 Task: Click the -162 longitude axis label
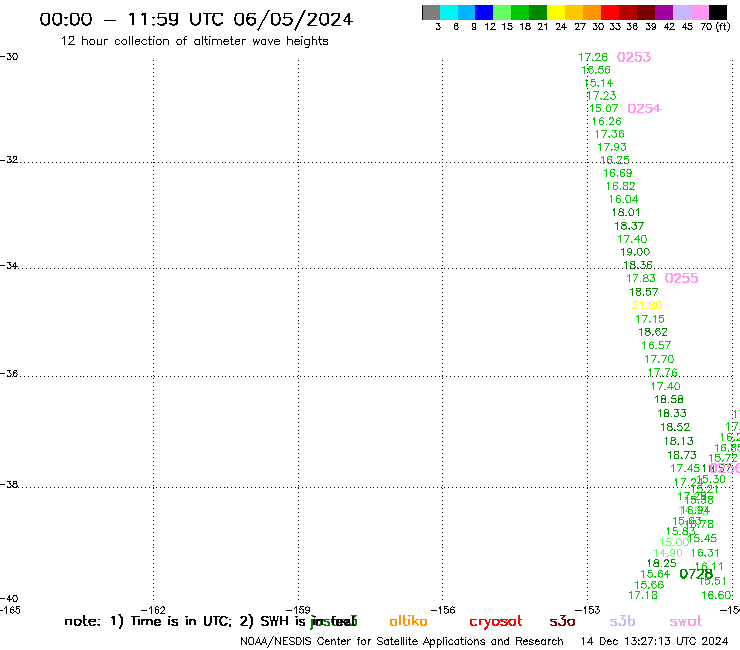153,610
